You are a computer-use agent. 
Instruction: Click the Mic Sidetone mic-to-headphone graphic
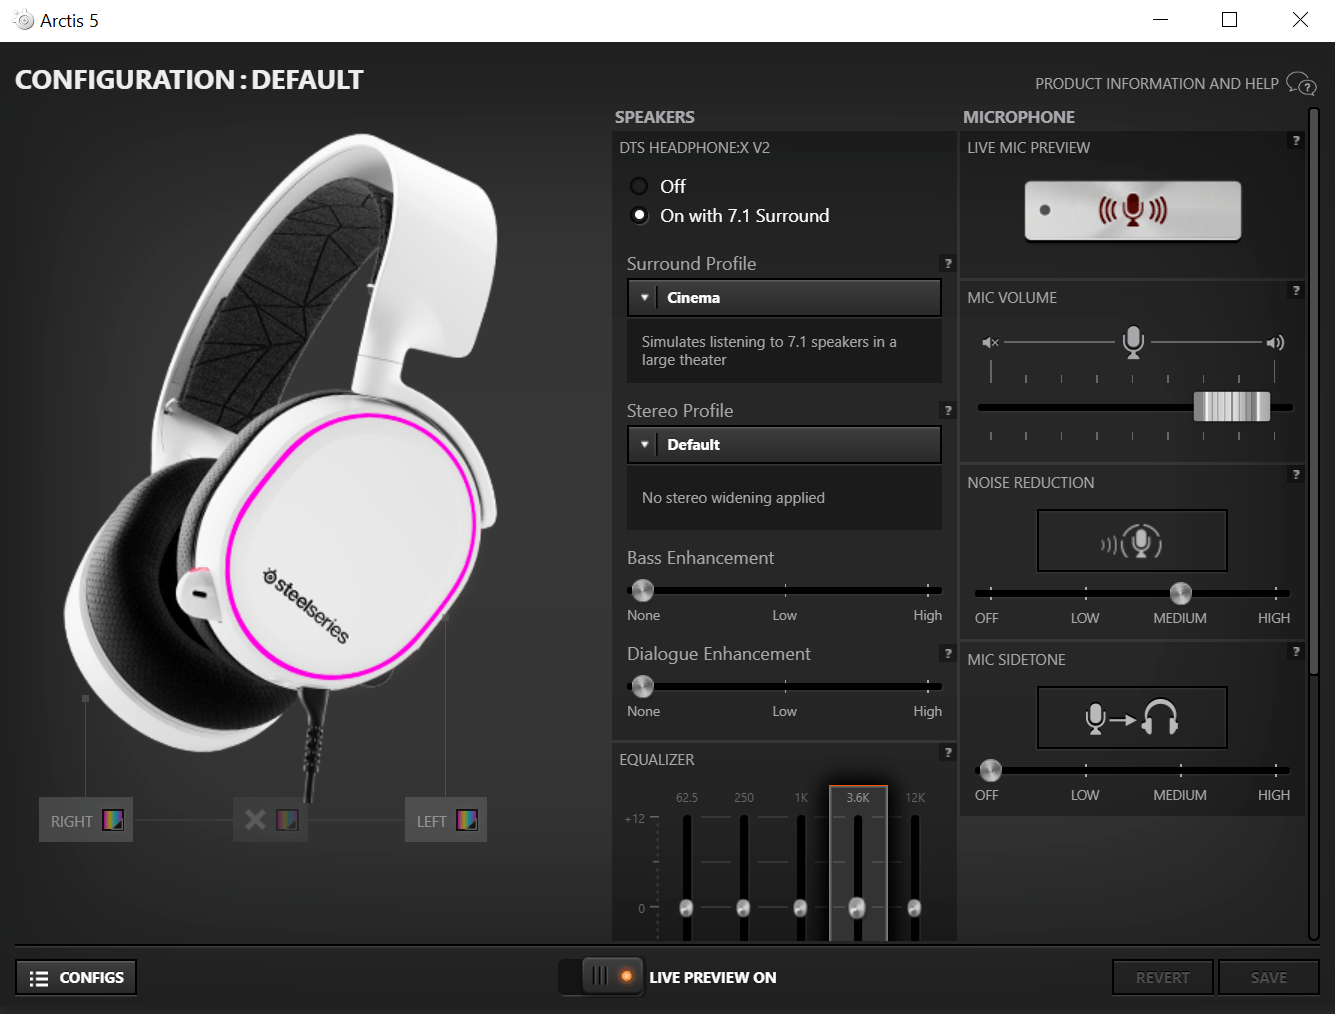coord(1132,717)
